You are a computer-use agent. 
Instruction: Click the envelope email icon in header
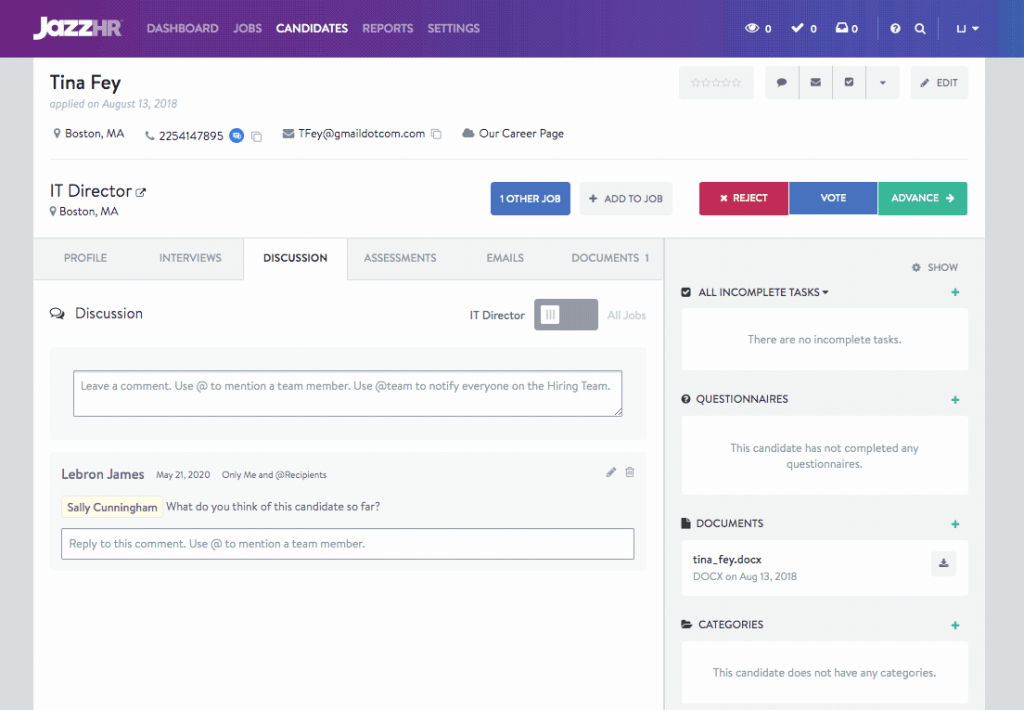(815, 83)
